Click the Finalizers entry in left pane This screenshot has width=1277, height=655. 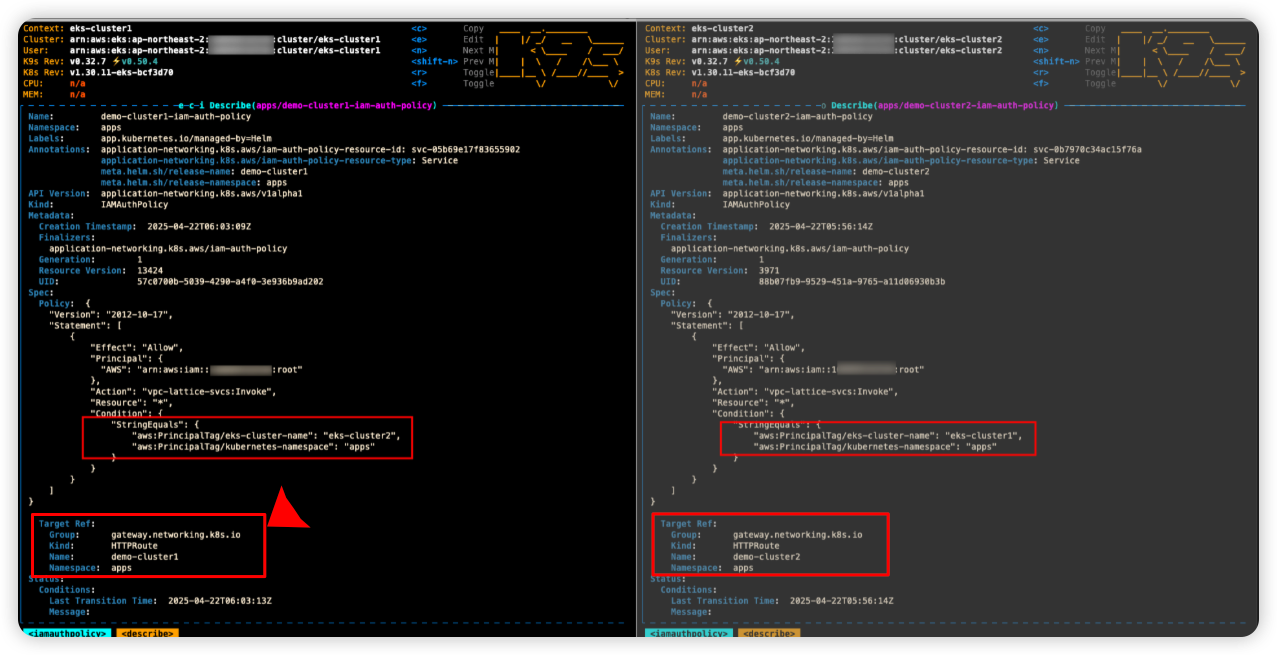click(x=168, y=248)
